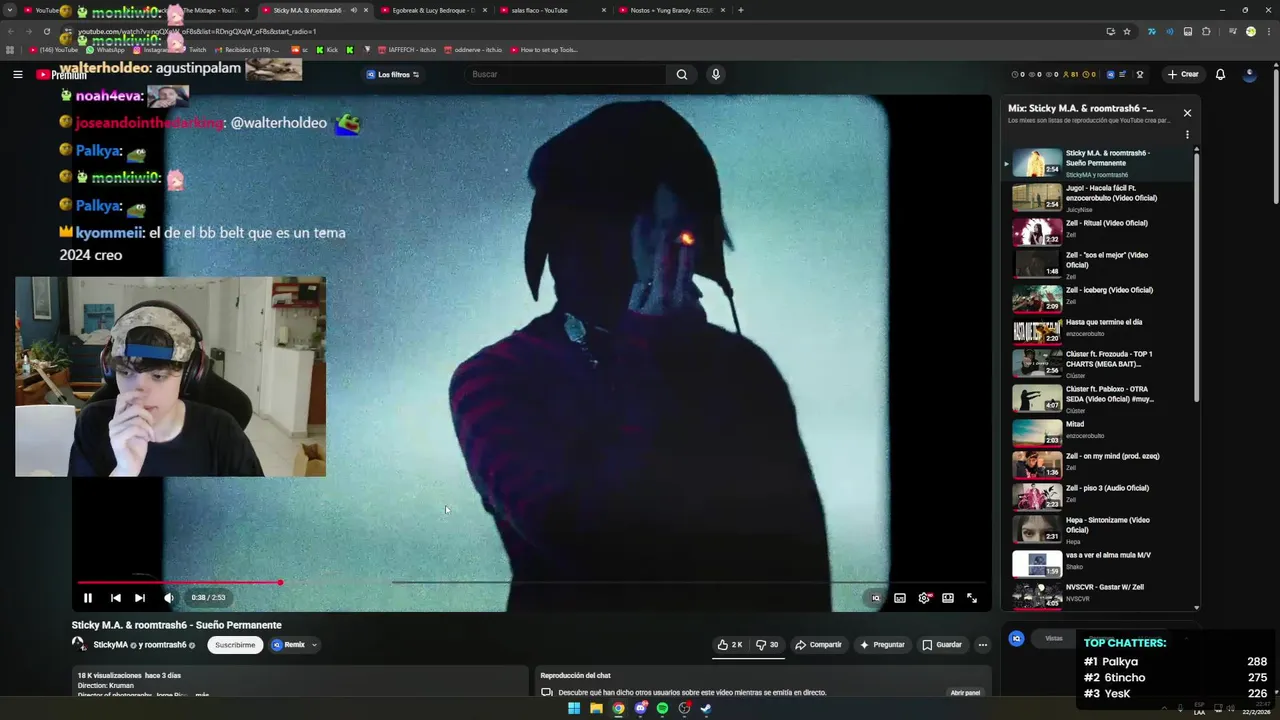Image resolution: width=1280 pixels, height=720 pixels.
Task: Open the 'Los filtros' dropdown
Action: pos(393,74)
